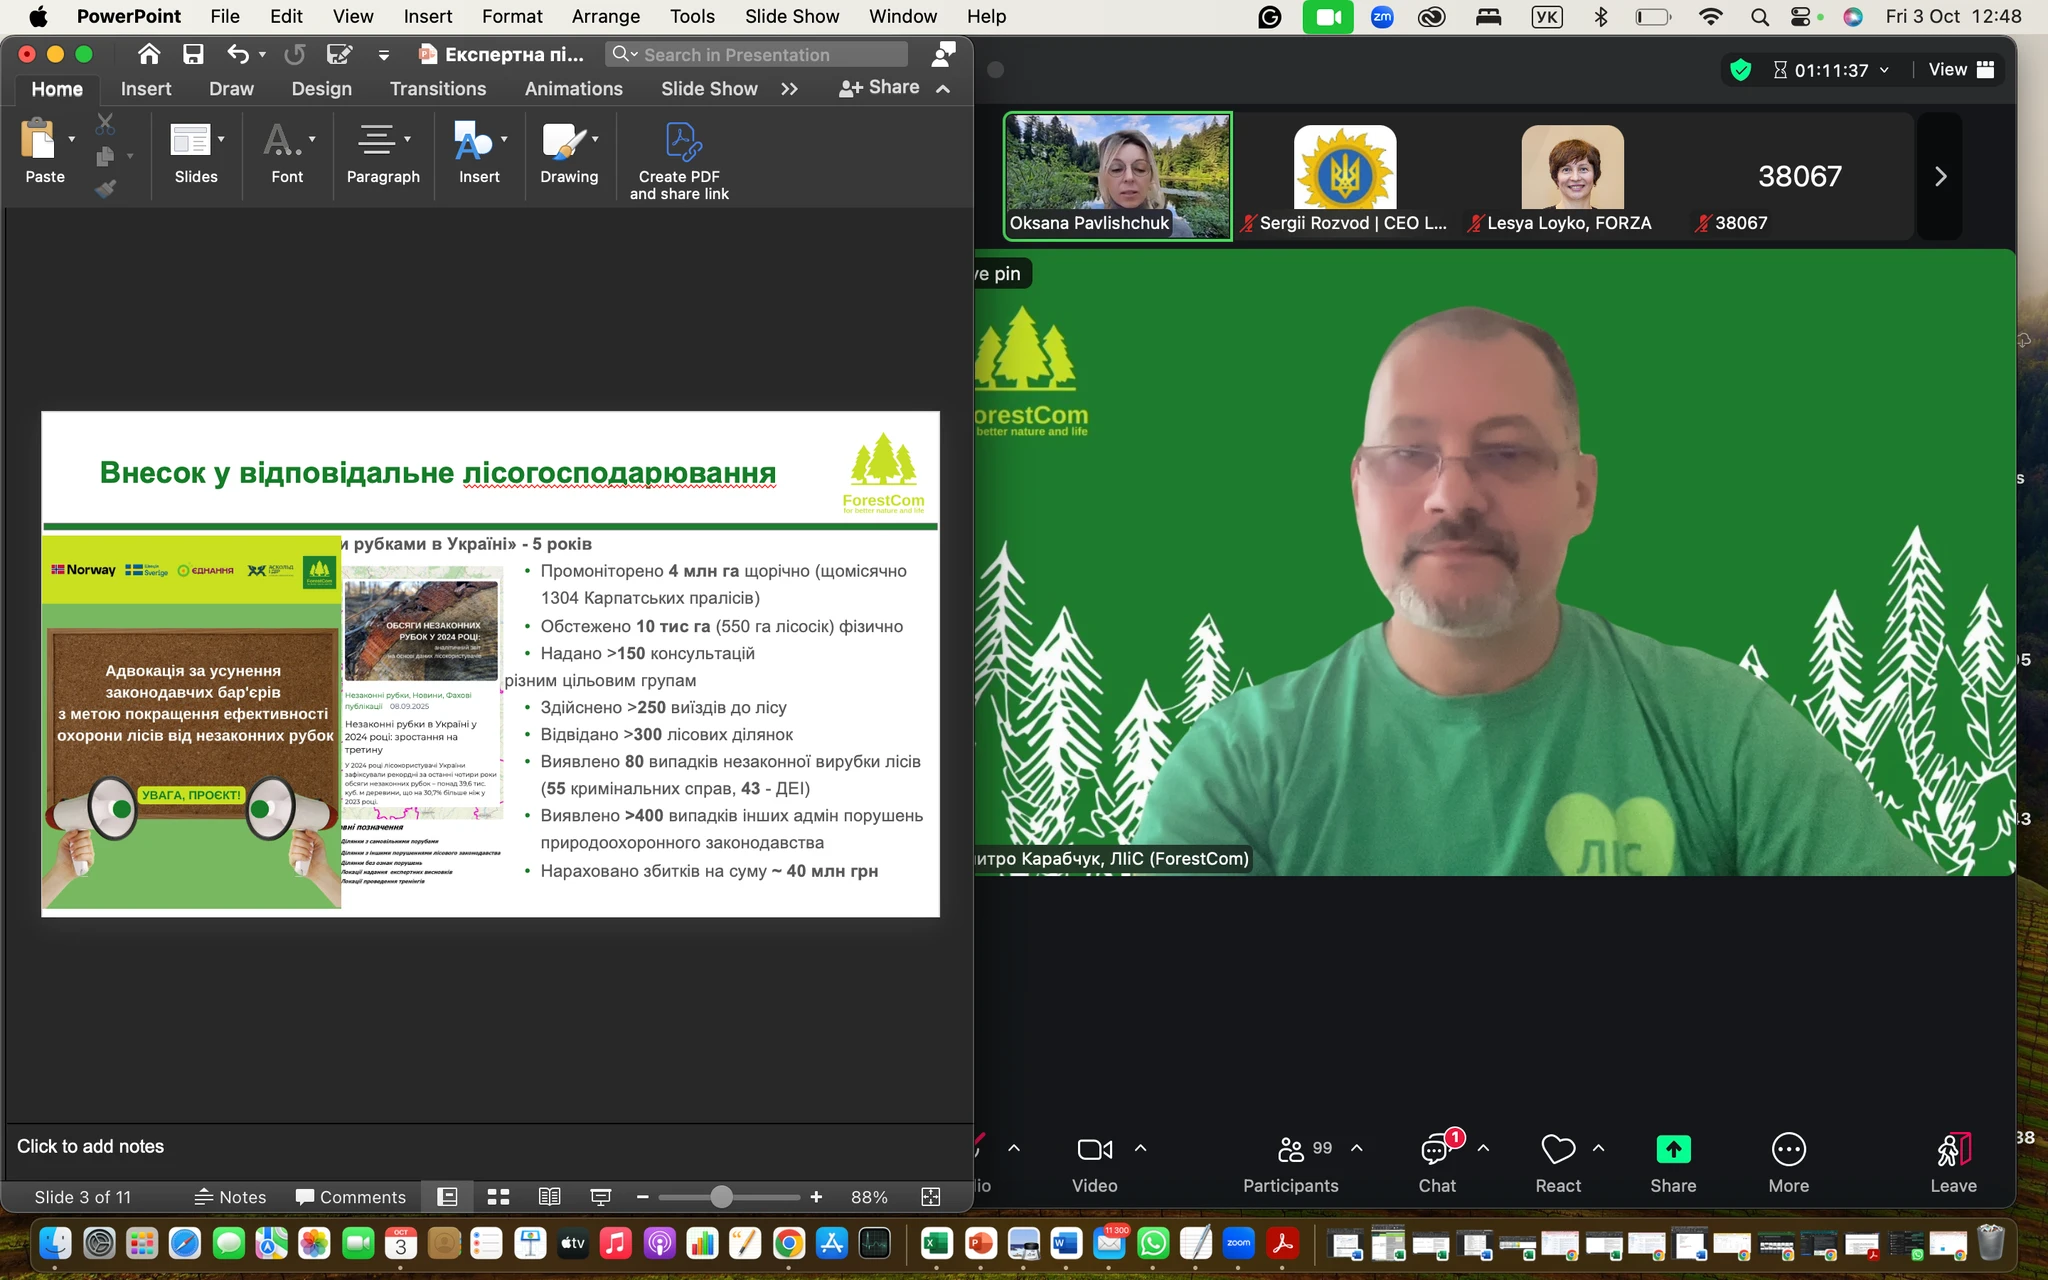Open the Apple menu
This screenshot has width=2048, height=1280.
[38, 16]
